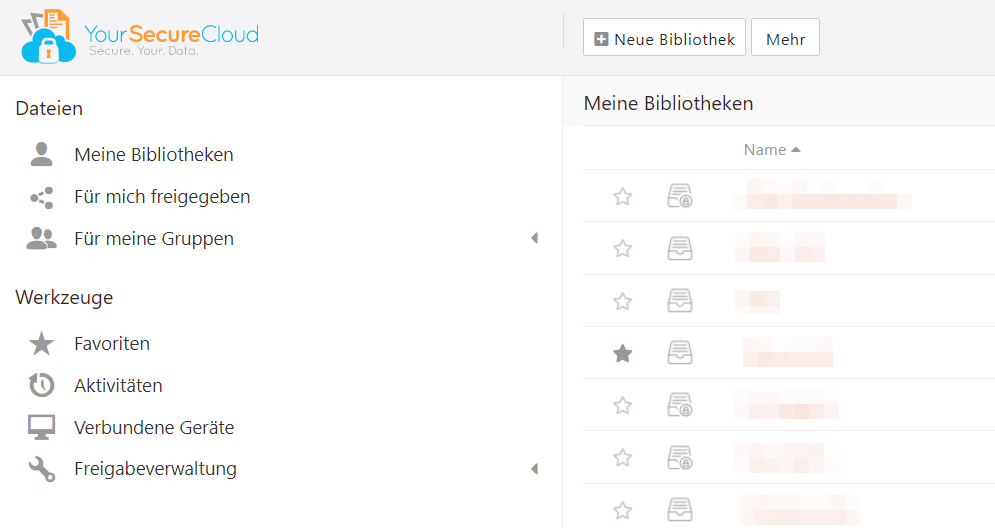Open Meine Bibliotheken person icon
The image size is (995, 528).
click(42, 154)
